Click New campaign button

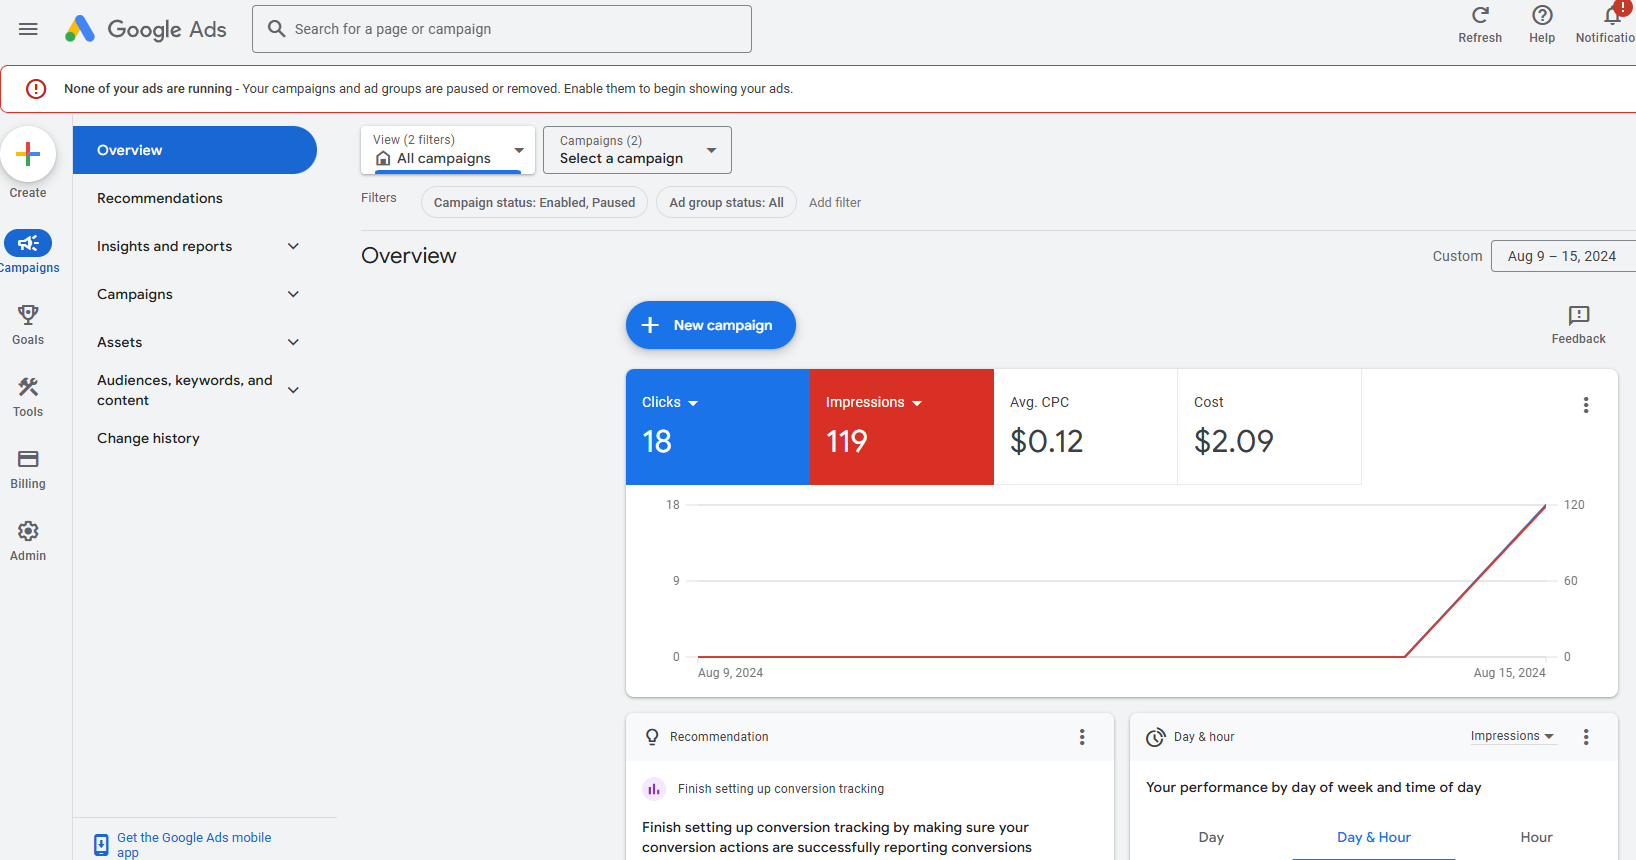tap(711, 325)
